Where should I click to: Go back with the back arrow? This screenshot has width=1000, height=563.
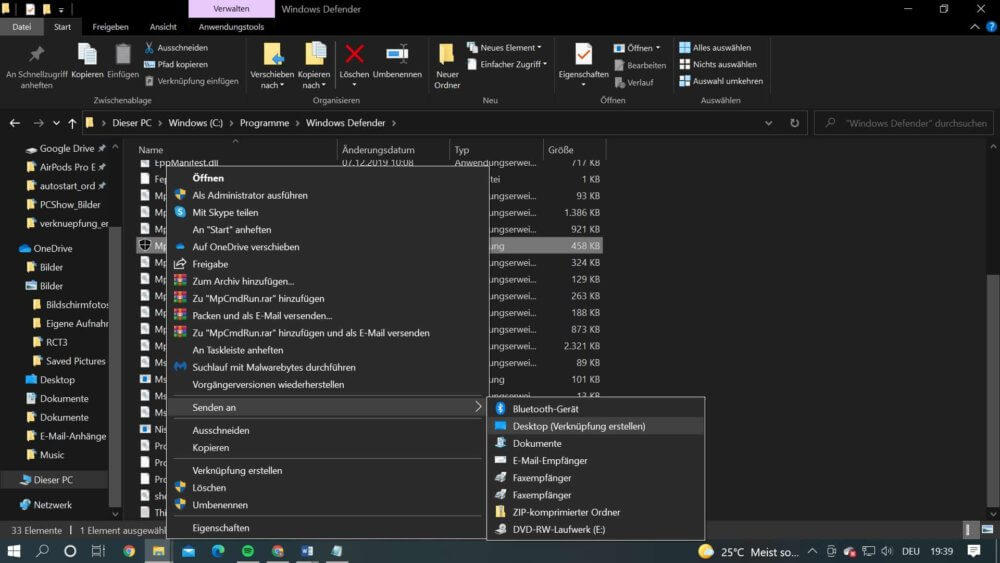15,123
